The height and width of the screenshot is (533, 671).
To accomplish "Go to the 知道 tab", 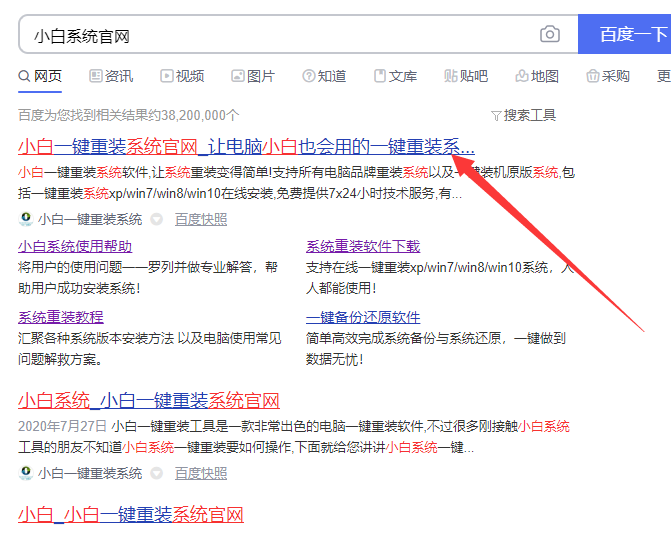I will [324, 76].
